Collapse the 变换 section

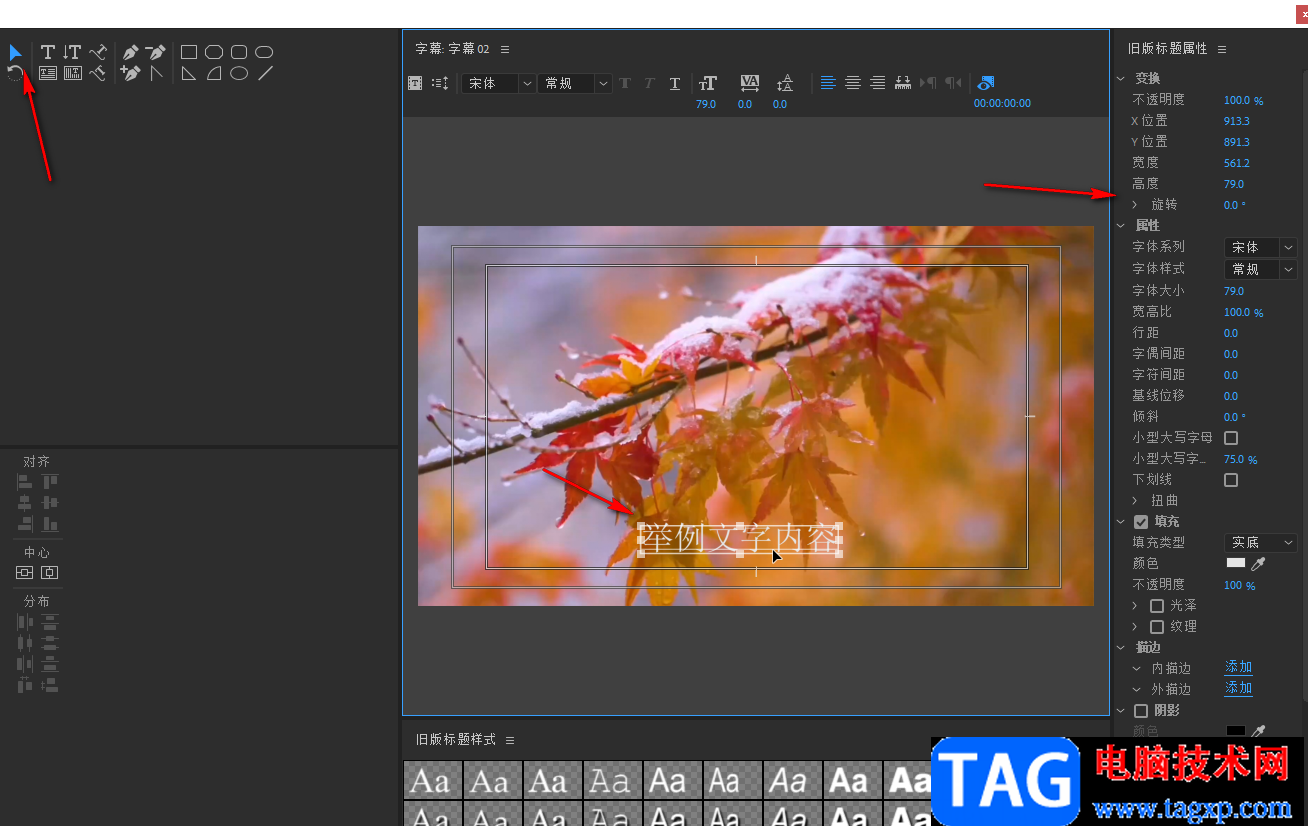1121,78
